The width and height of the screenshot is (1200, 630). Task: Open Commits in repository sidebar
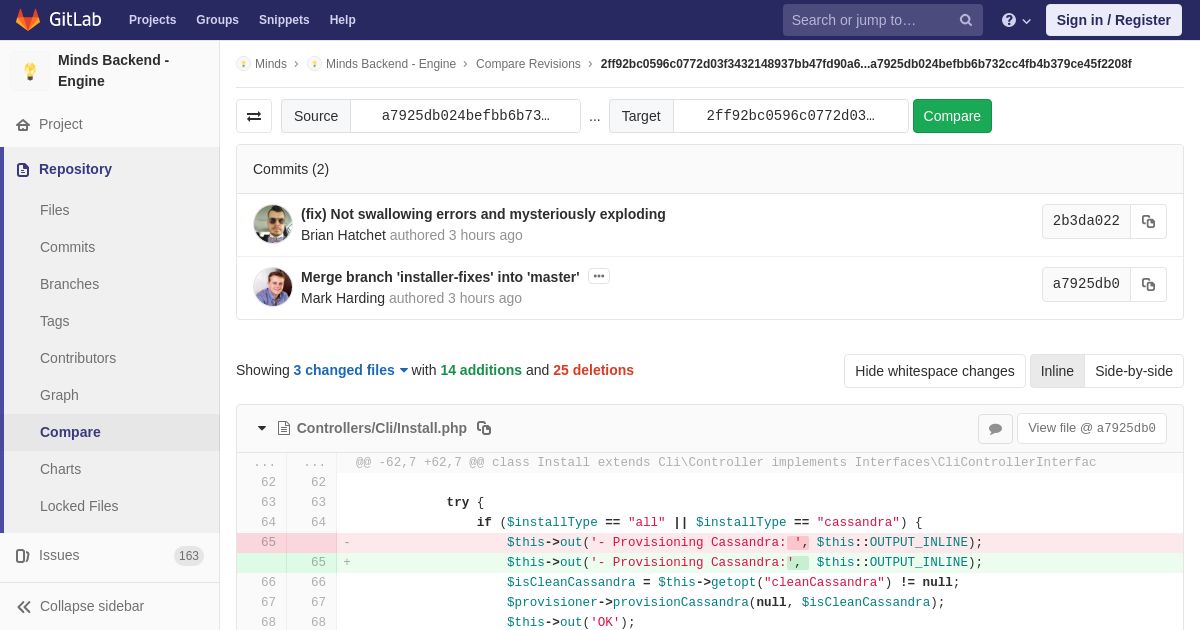[67, 247]
